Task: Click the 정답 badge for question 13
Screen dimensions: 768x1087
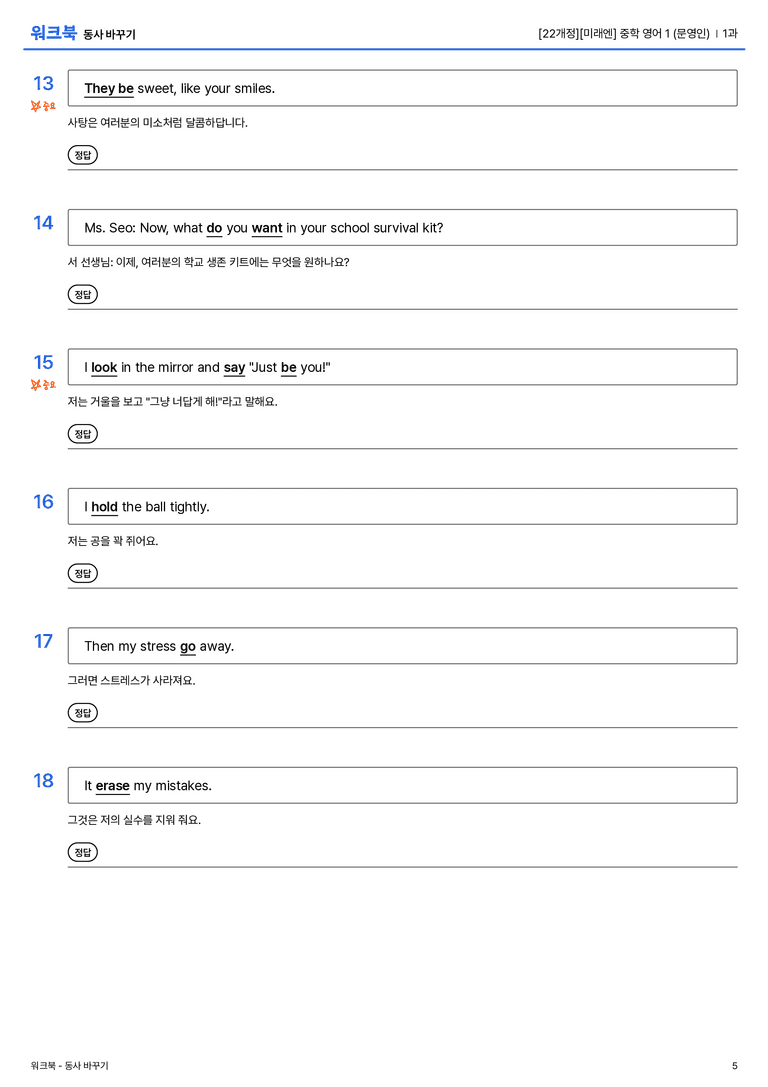Action: pyautogui.click(x=82, y=155)
